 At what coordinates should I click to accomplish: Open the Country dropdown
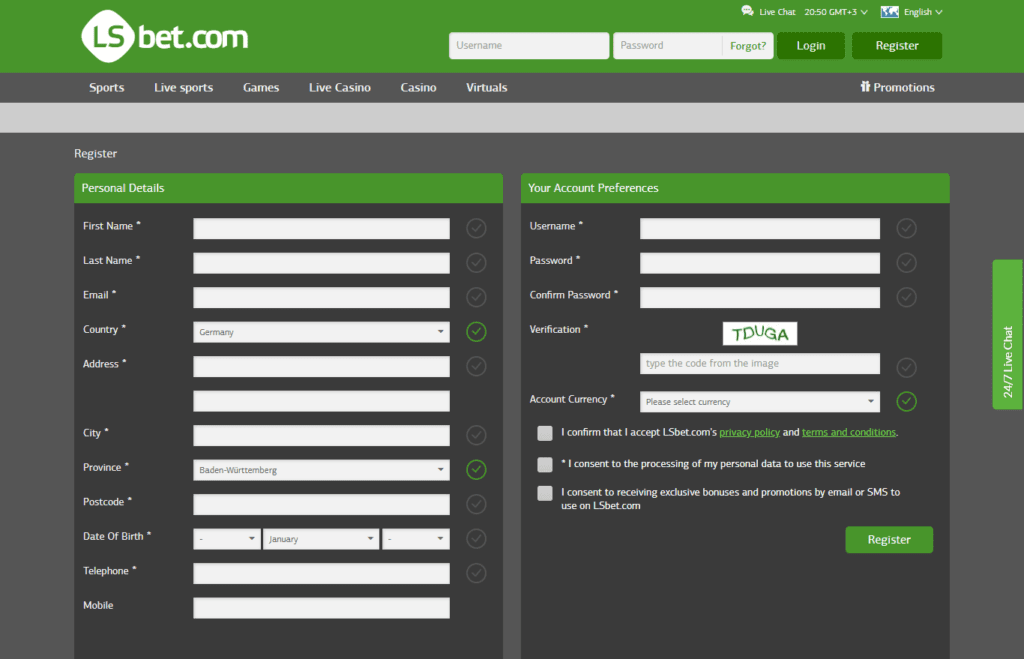321,332
